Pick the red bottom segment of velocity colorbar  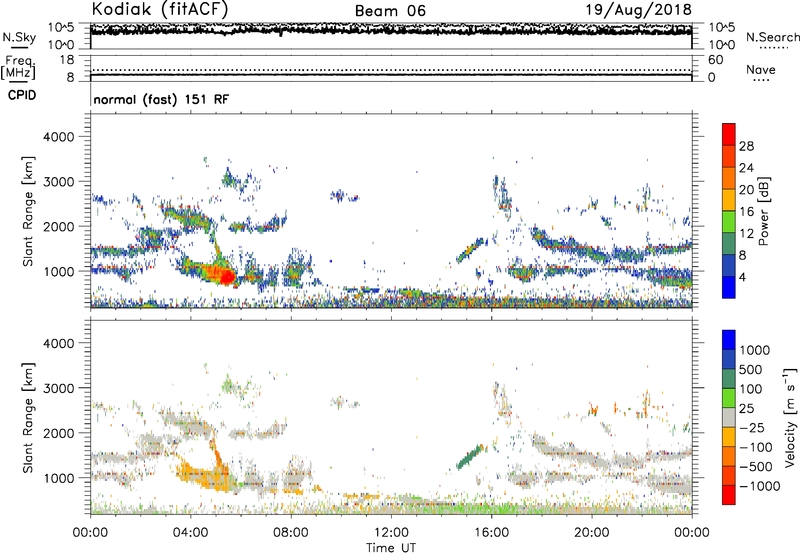(x=729, y=495)
